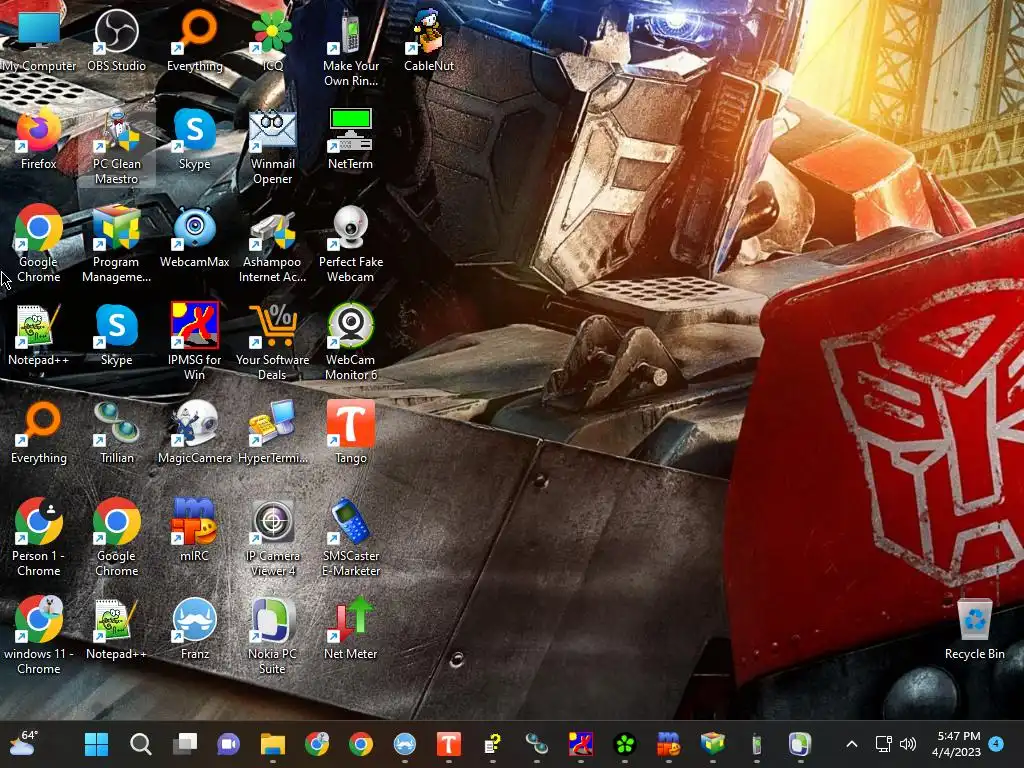Image resolution: width=1024 pixels, height=768 pixels.
Task: Open the HyperTermi... shortcut
Action: click(272, 432)
